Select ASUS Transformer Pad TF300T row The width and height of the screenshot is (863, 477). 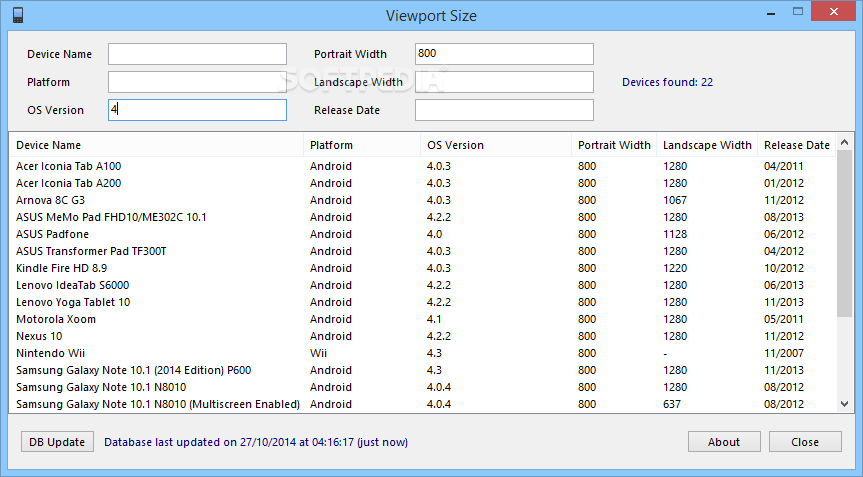423,251
